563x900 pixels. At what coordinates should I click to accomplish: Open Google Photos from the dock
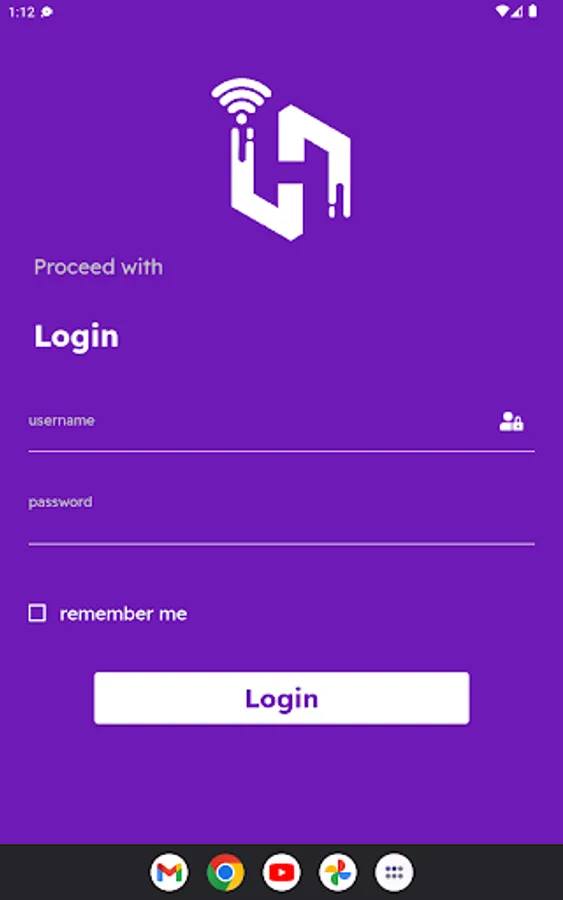click(x=337, y=872)
